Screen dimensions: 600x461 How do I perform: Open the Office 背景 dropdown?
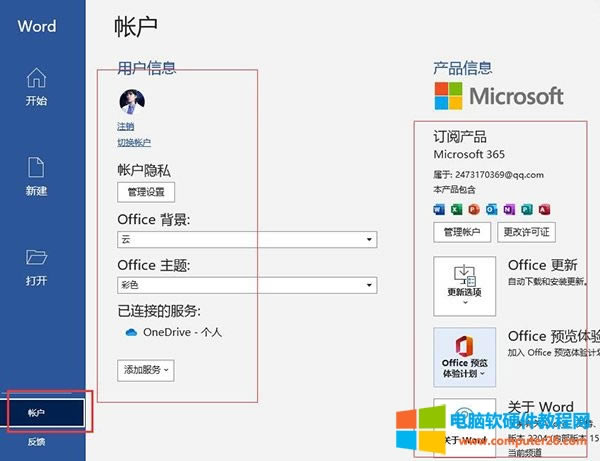pos(246,240)
